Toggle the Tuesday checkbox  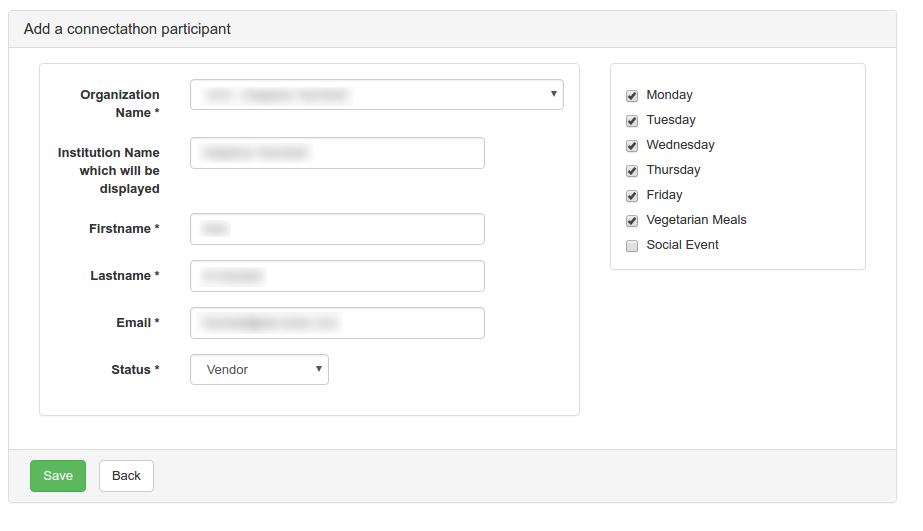632,121
